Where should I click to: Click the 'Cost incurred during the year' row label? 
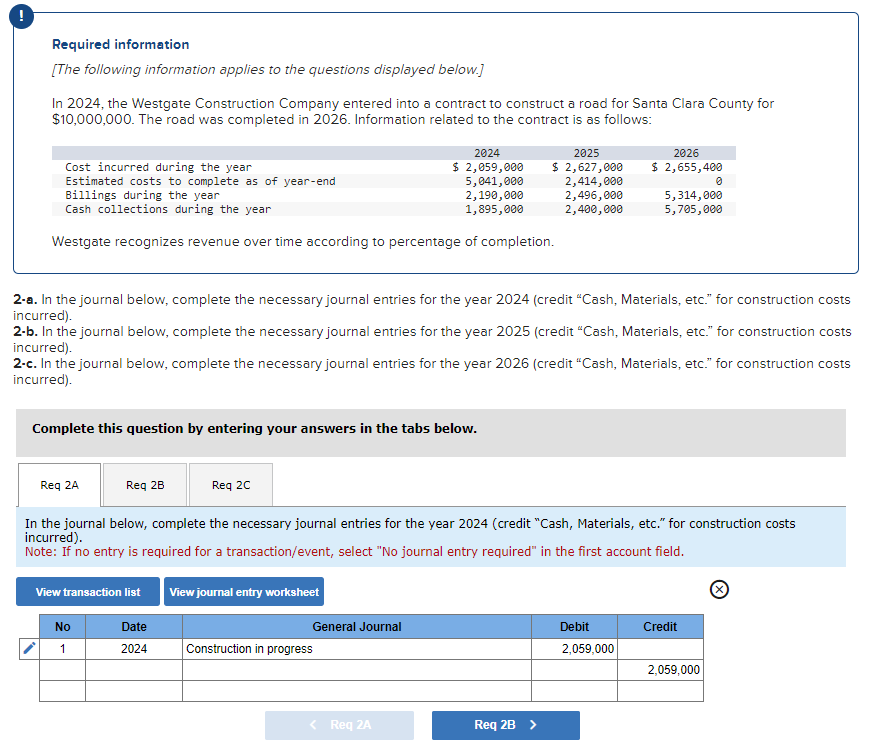pos(158,167)
